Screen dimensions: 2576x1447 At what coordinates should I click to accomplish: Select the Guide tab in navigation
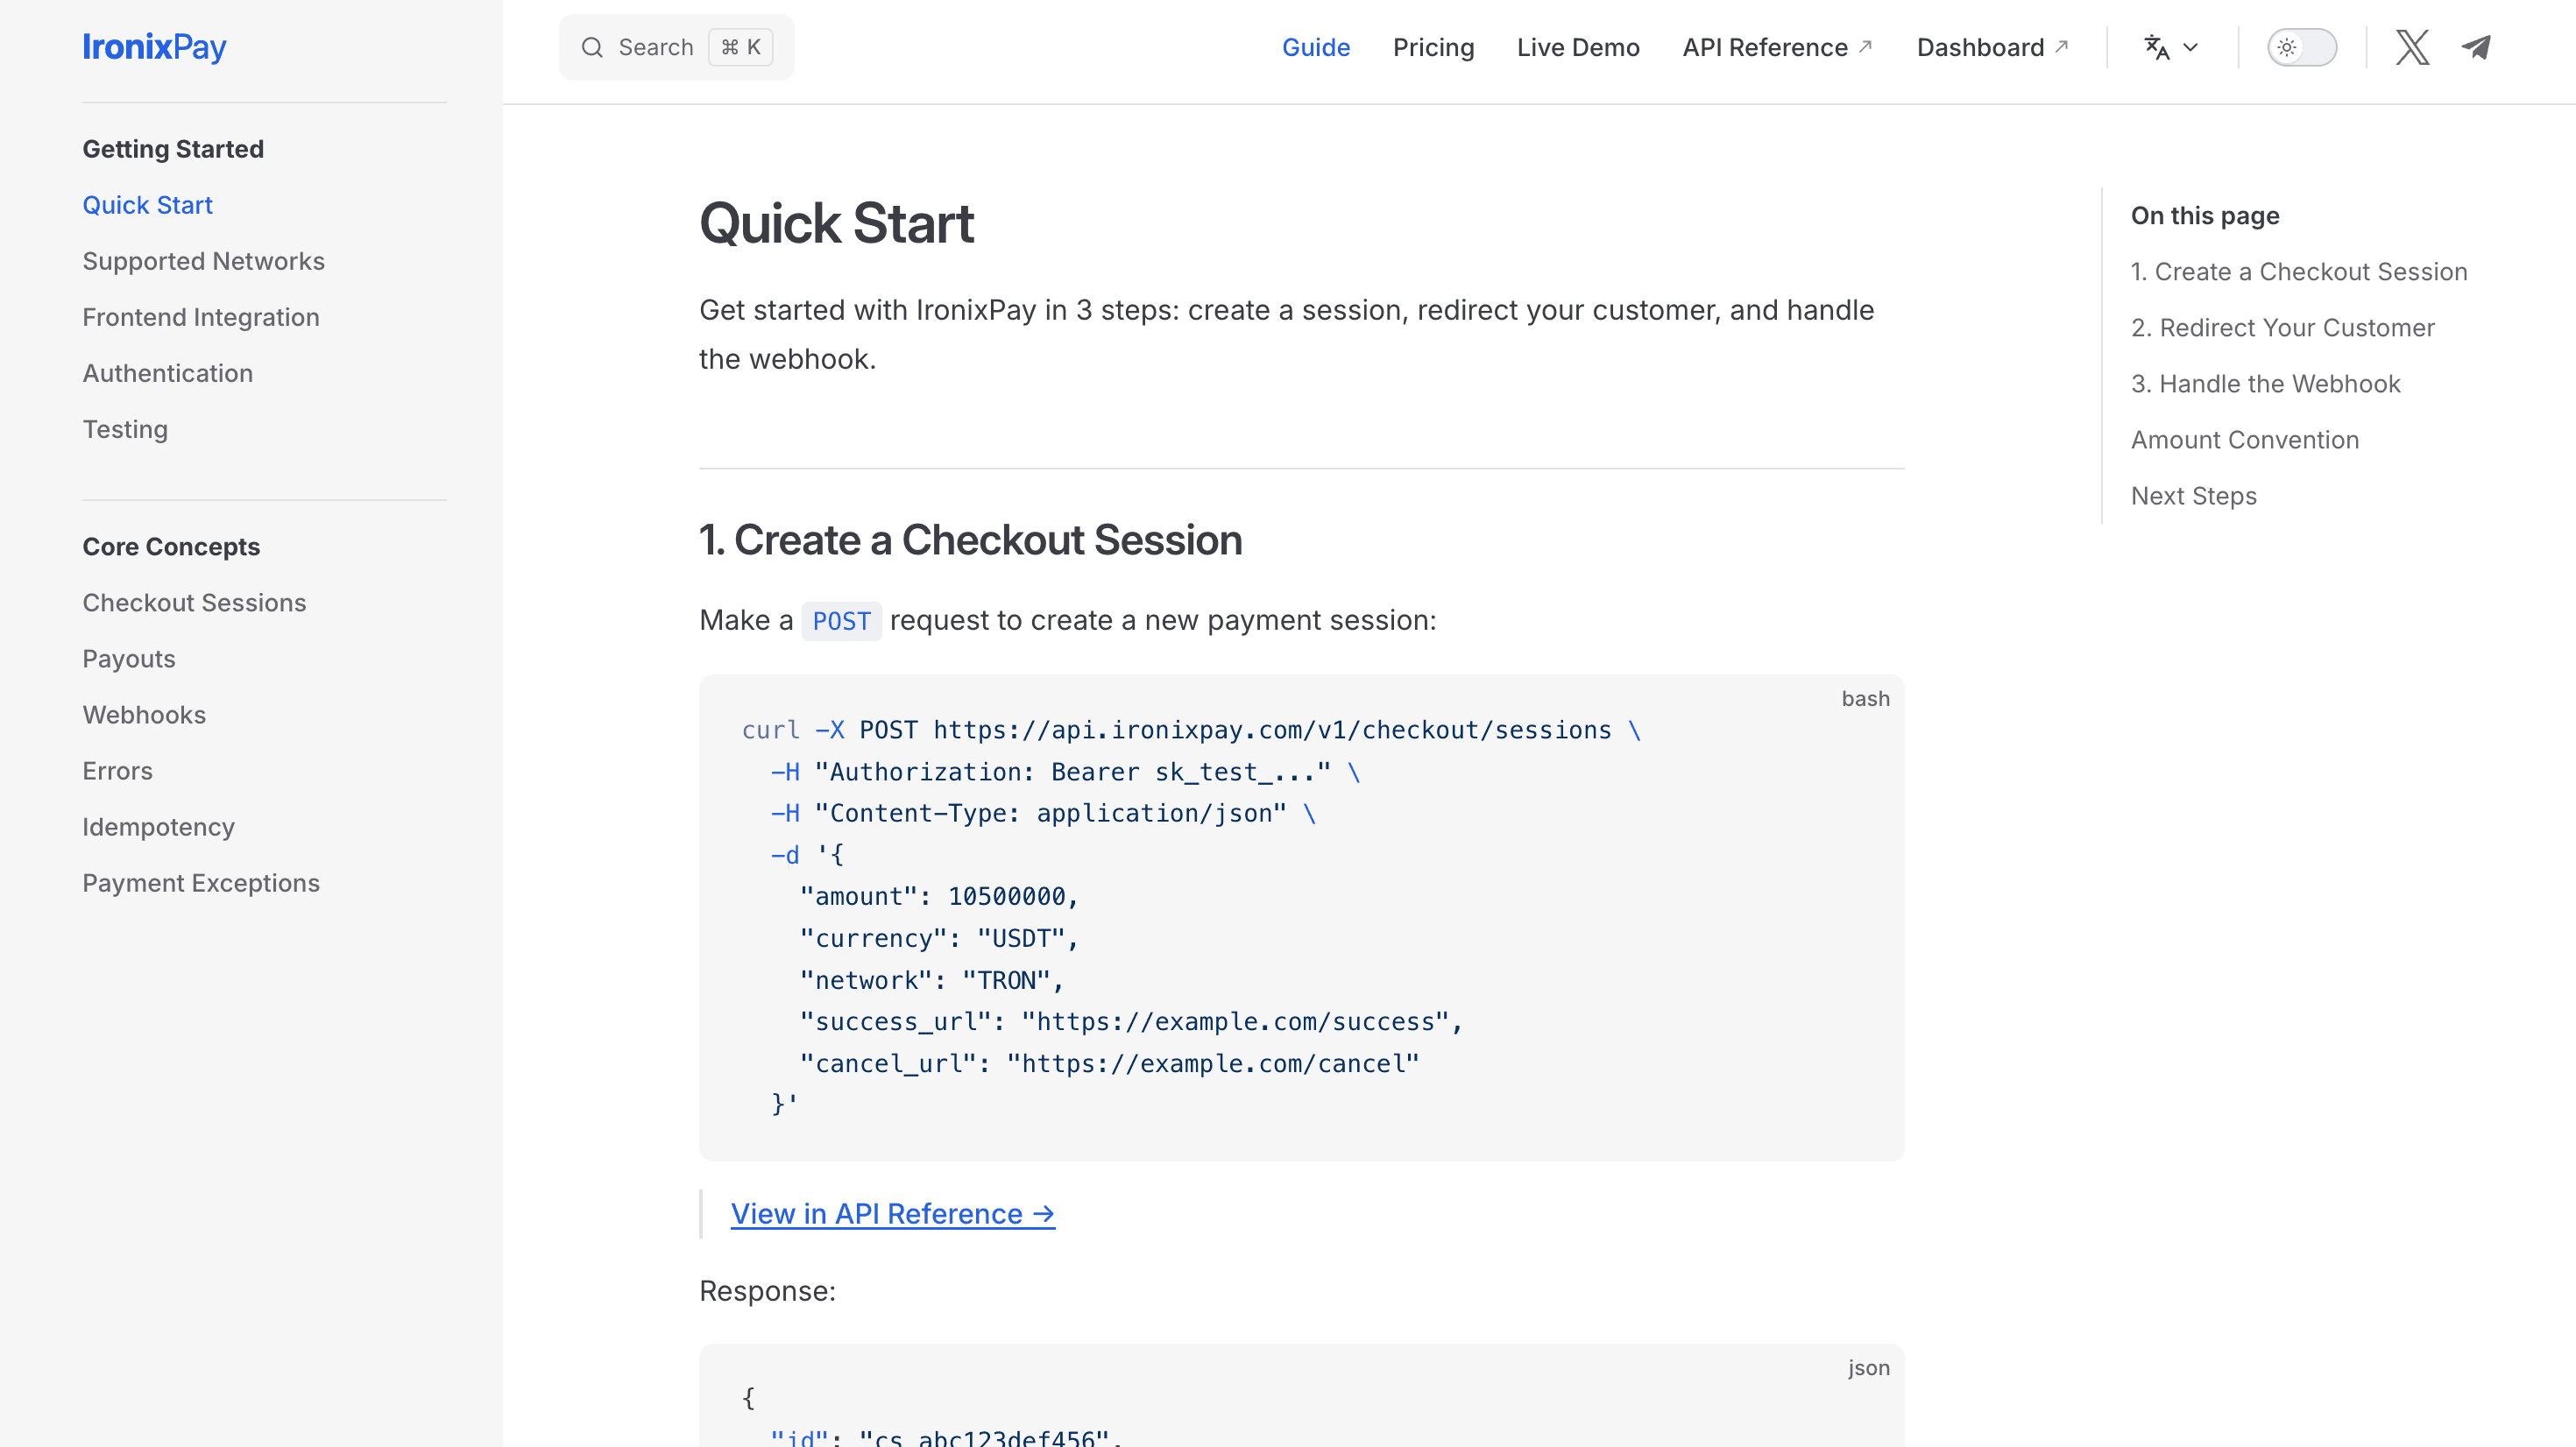click(x=1315, y=47)
